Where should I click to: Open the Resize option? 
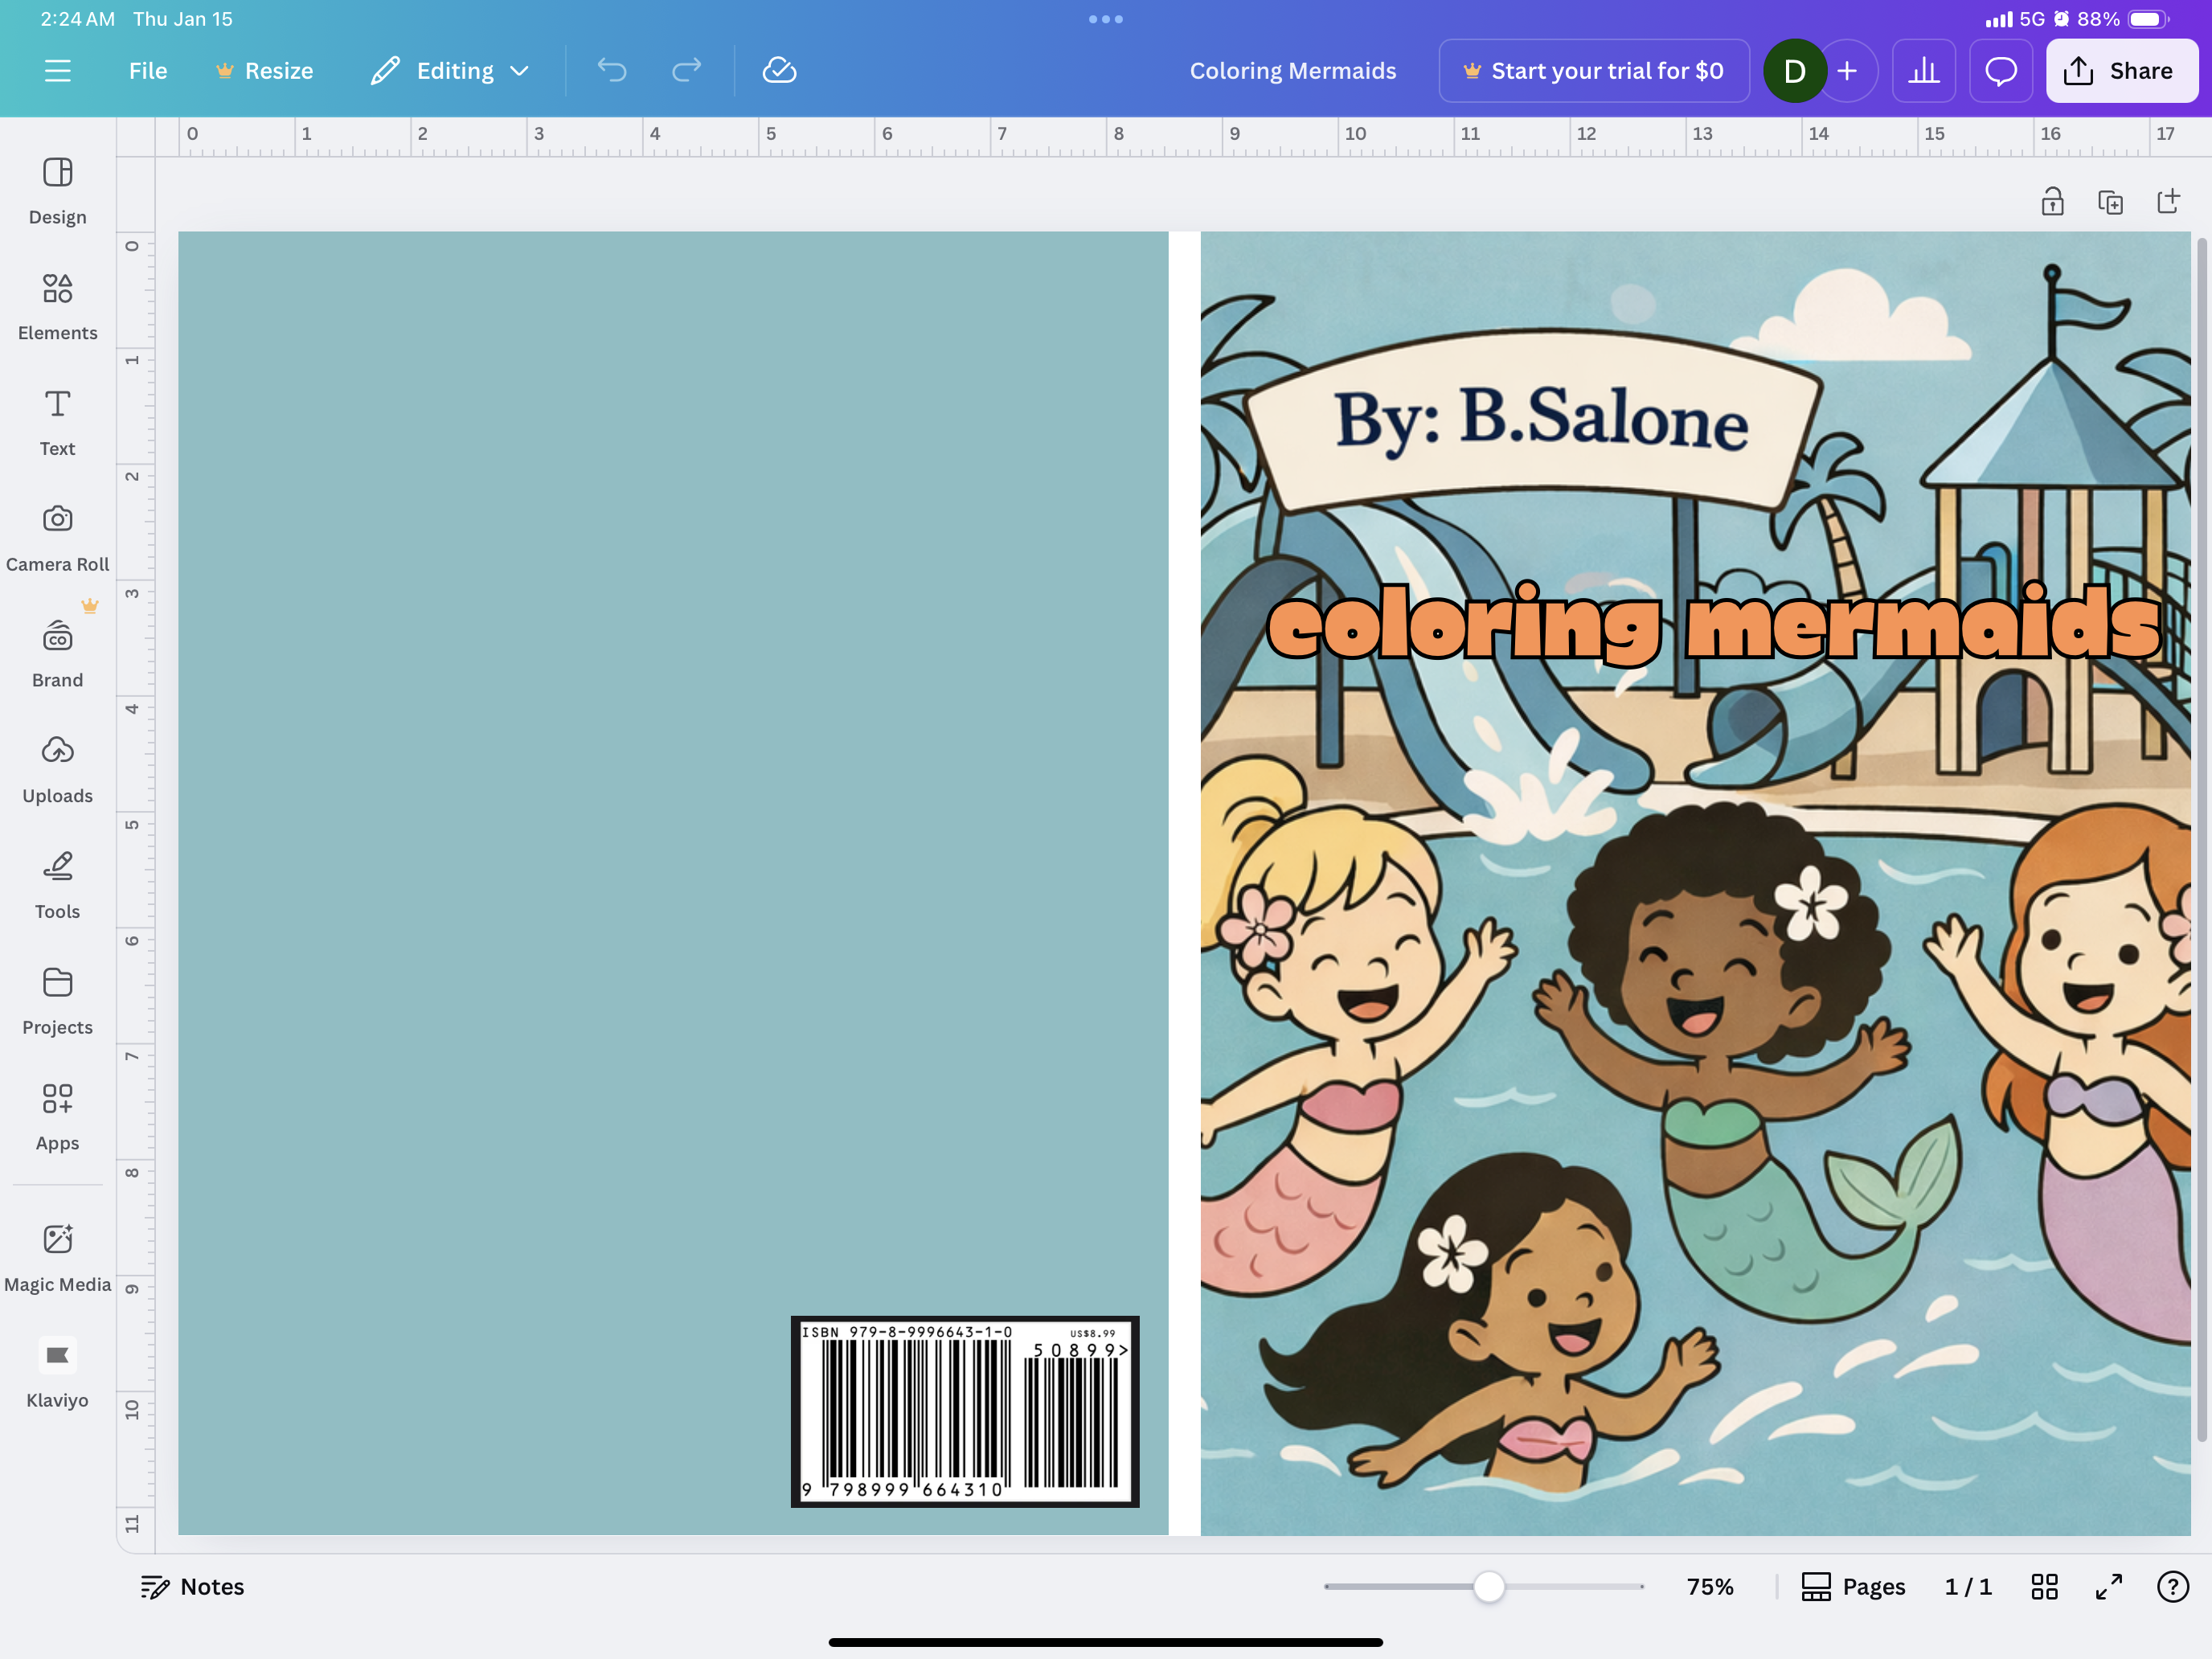click(x=265, y=71)
